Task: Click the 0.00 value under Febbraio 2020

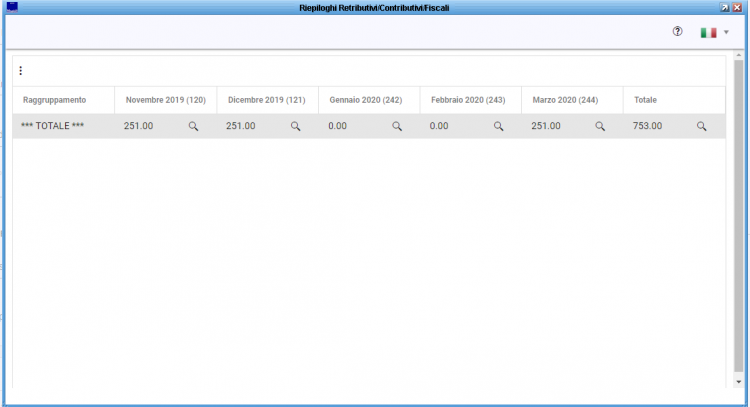Action: 439,126
